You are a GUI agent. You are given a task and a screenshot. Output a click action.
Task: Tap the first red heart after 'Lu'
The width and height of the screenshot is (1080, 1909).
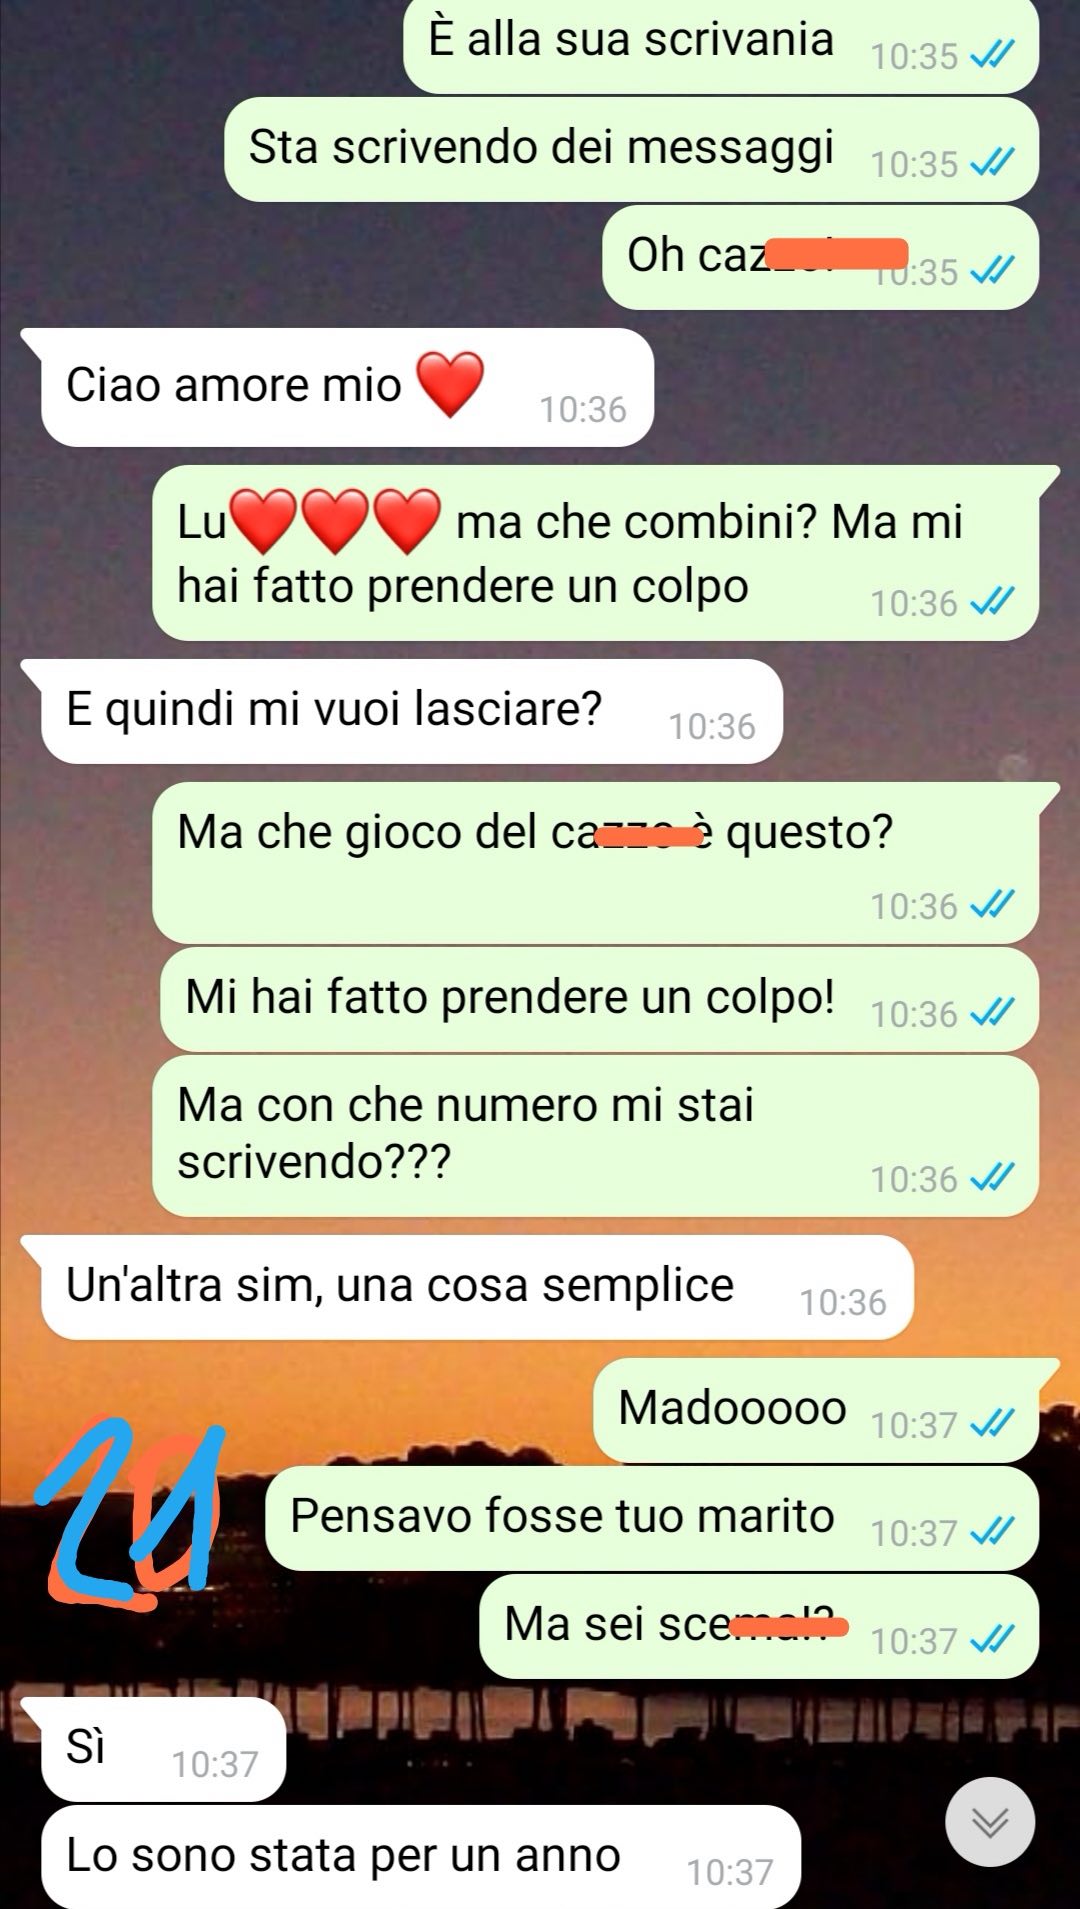[x=263, y=521]
